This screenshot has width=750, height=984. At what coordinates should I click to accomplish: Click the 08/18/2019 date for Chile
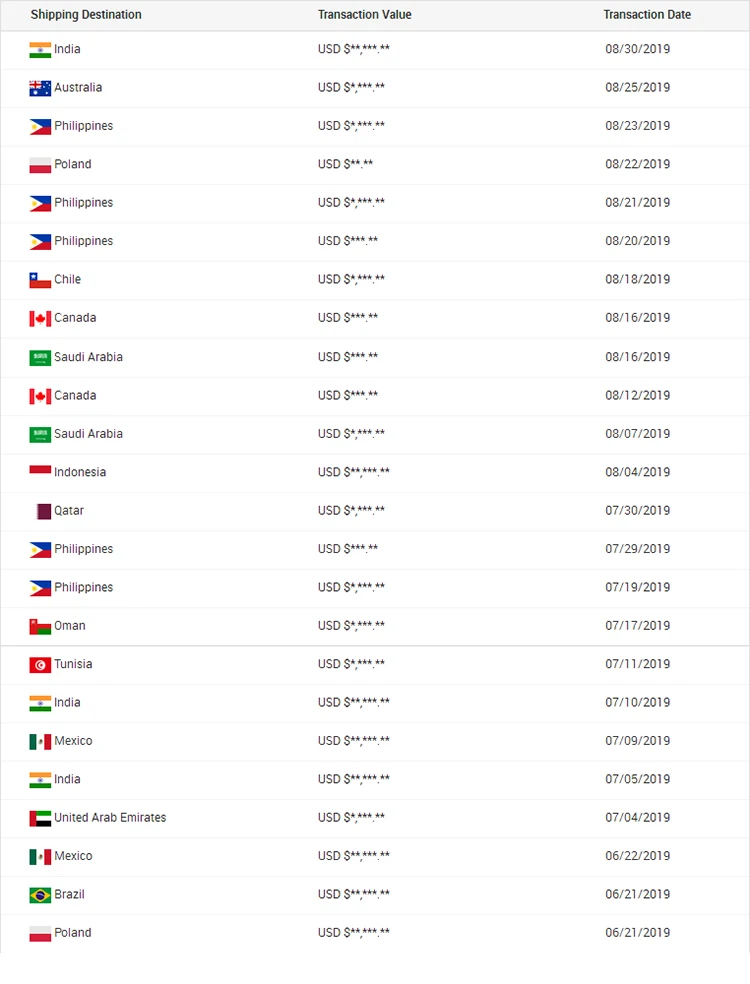tap(637, 280)
